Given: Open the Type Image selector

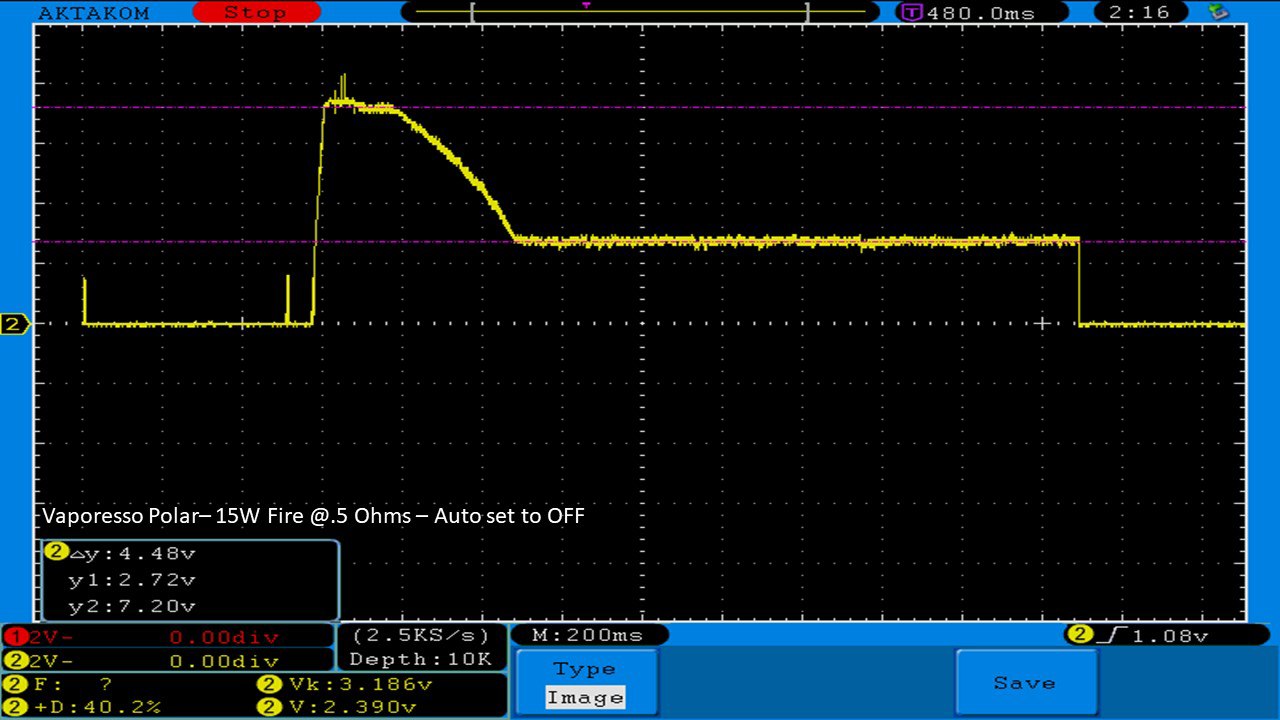Looking at the screenshot, I should [586, 684].
